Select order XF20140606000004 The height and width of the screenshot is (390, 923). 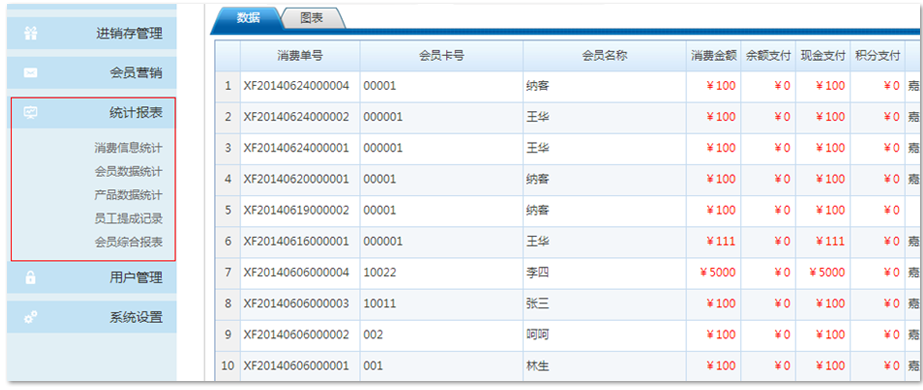(x=296, y=272)
